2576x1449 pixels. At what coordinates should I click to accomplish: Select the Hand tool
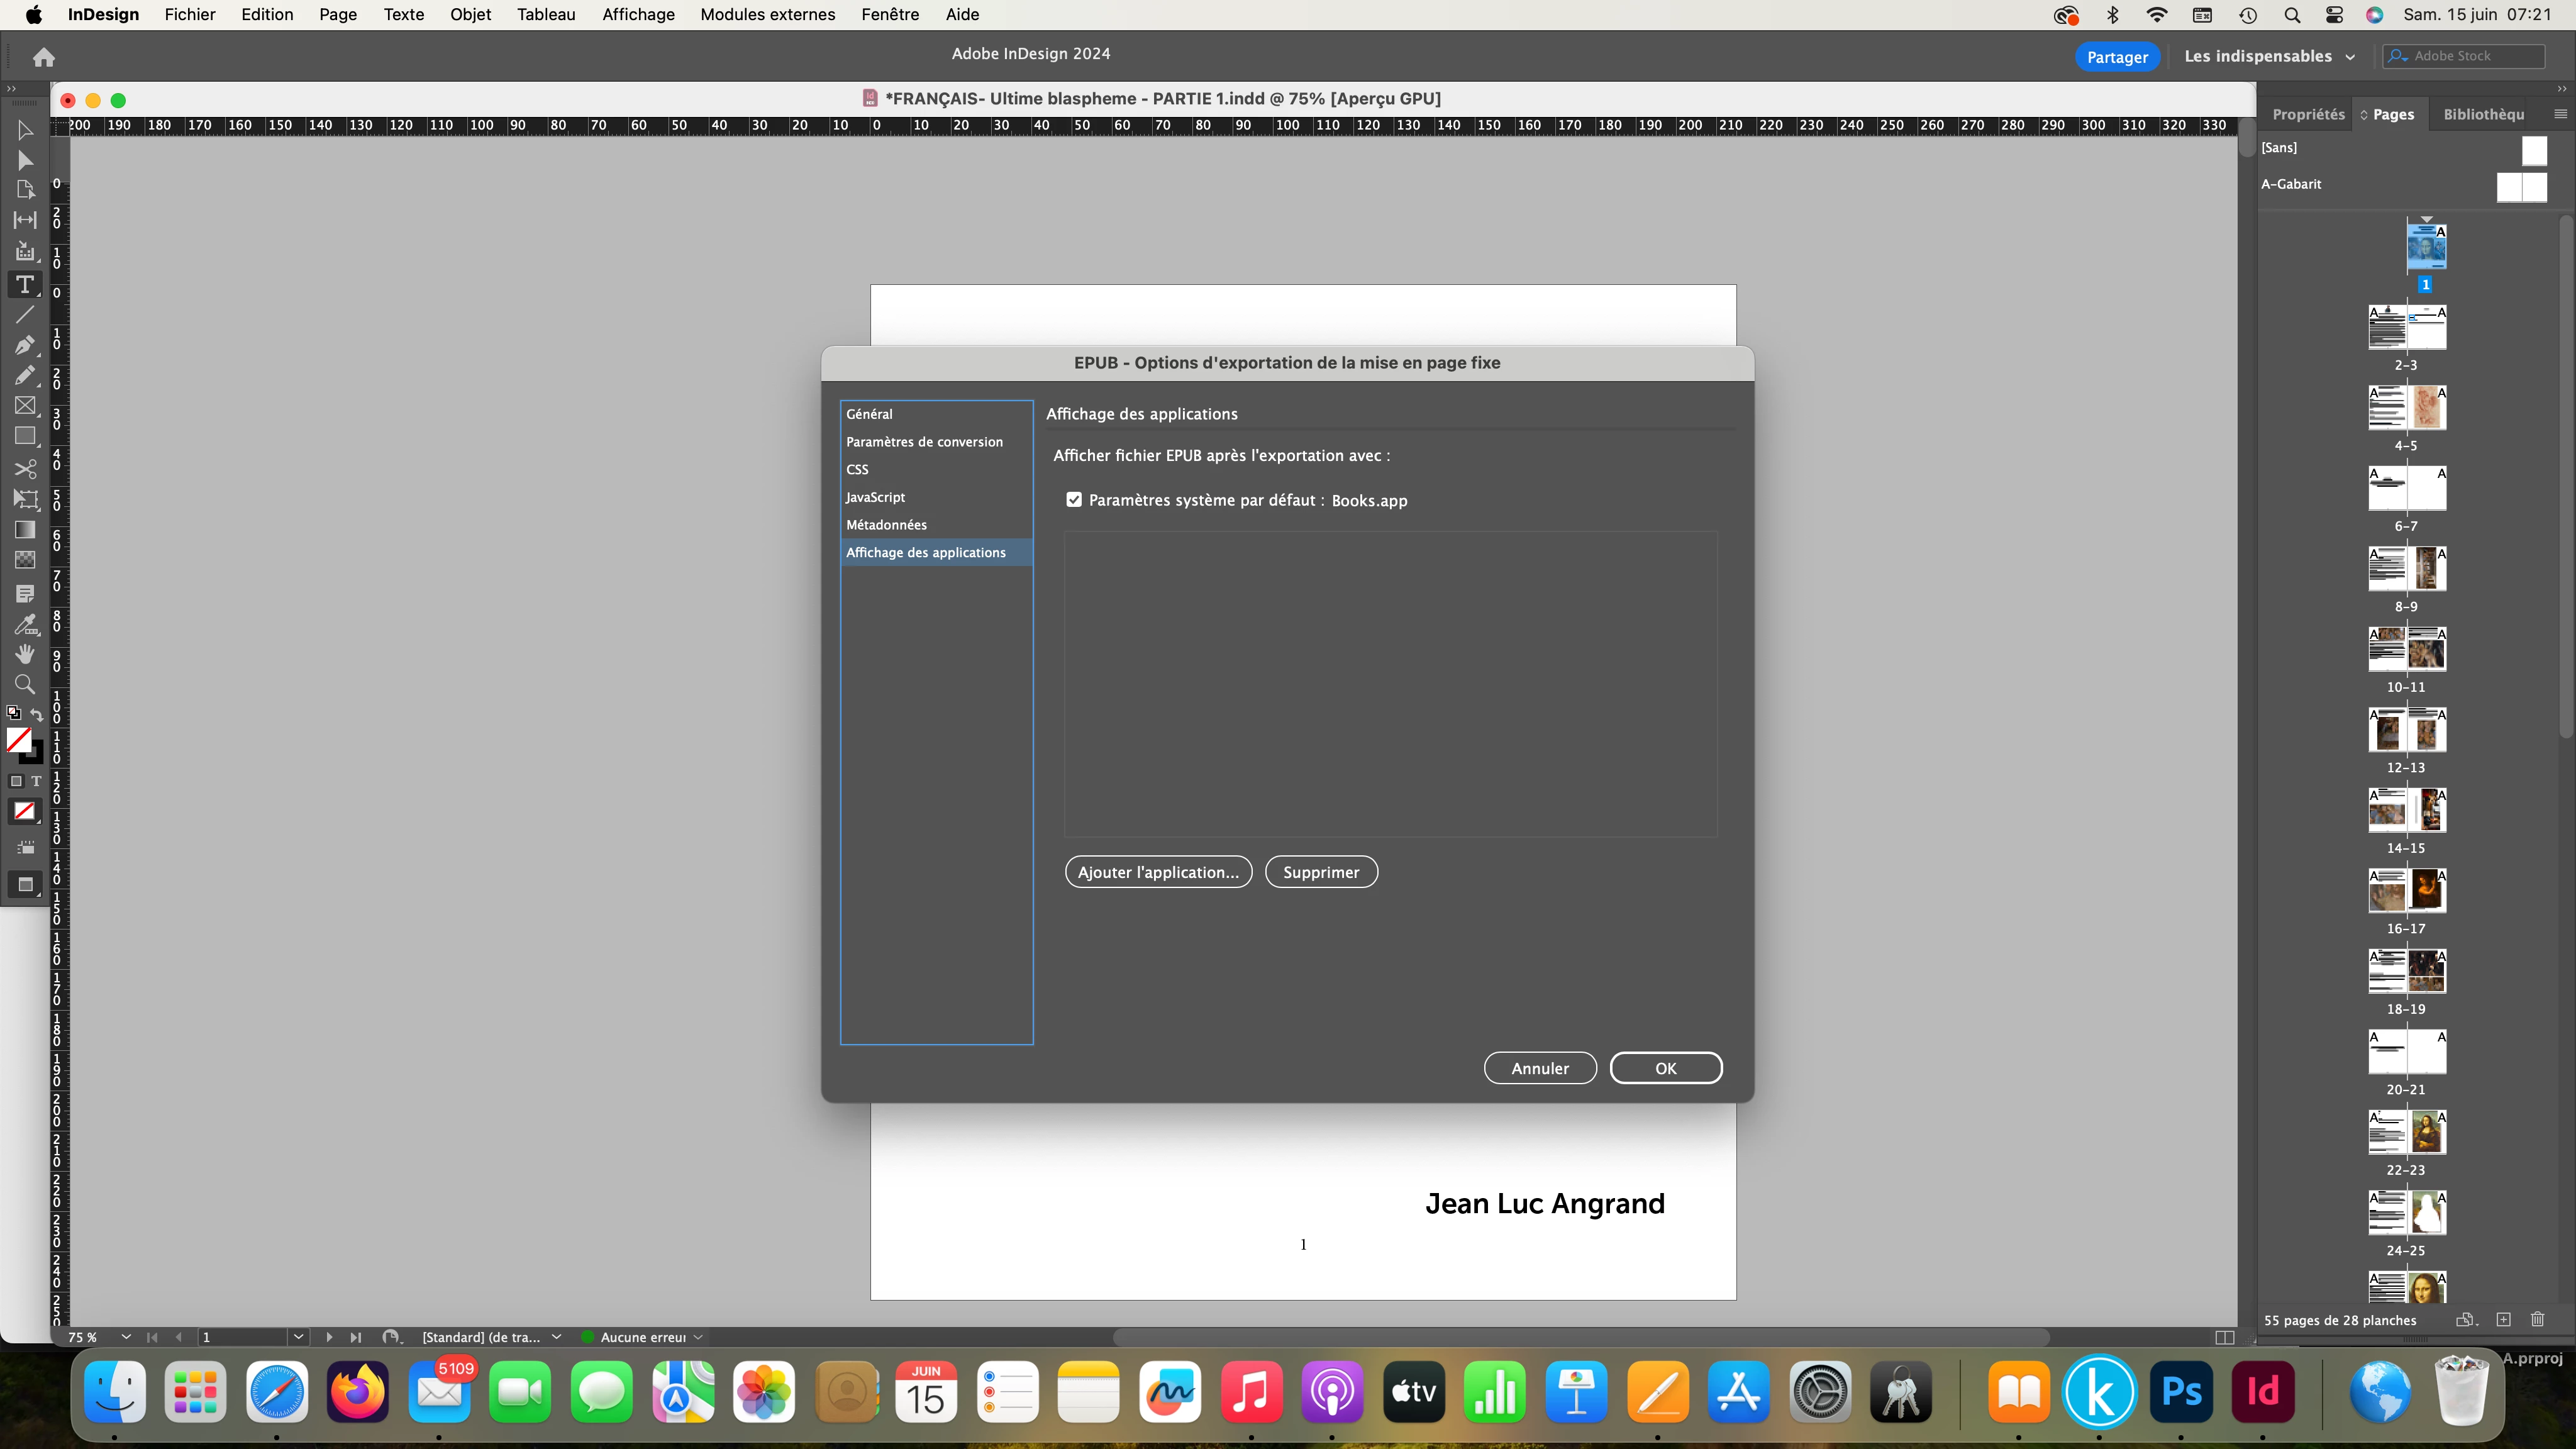[24, 654]
